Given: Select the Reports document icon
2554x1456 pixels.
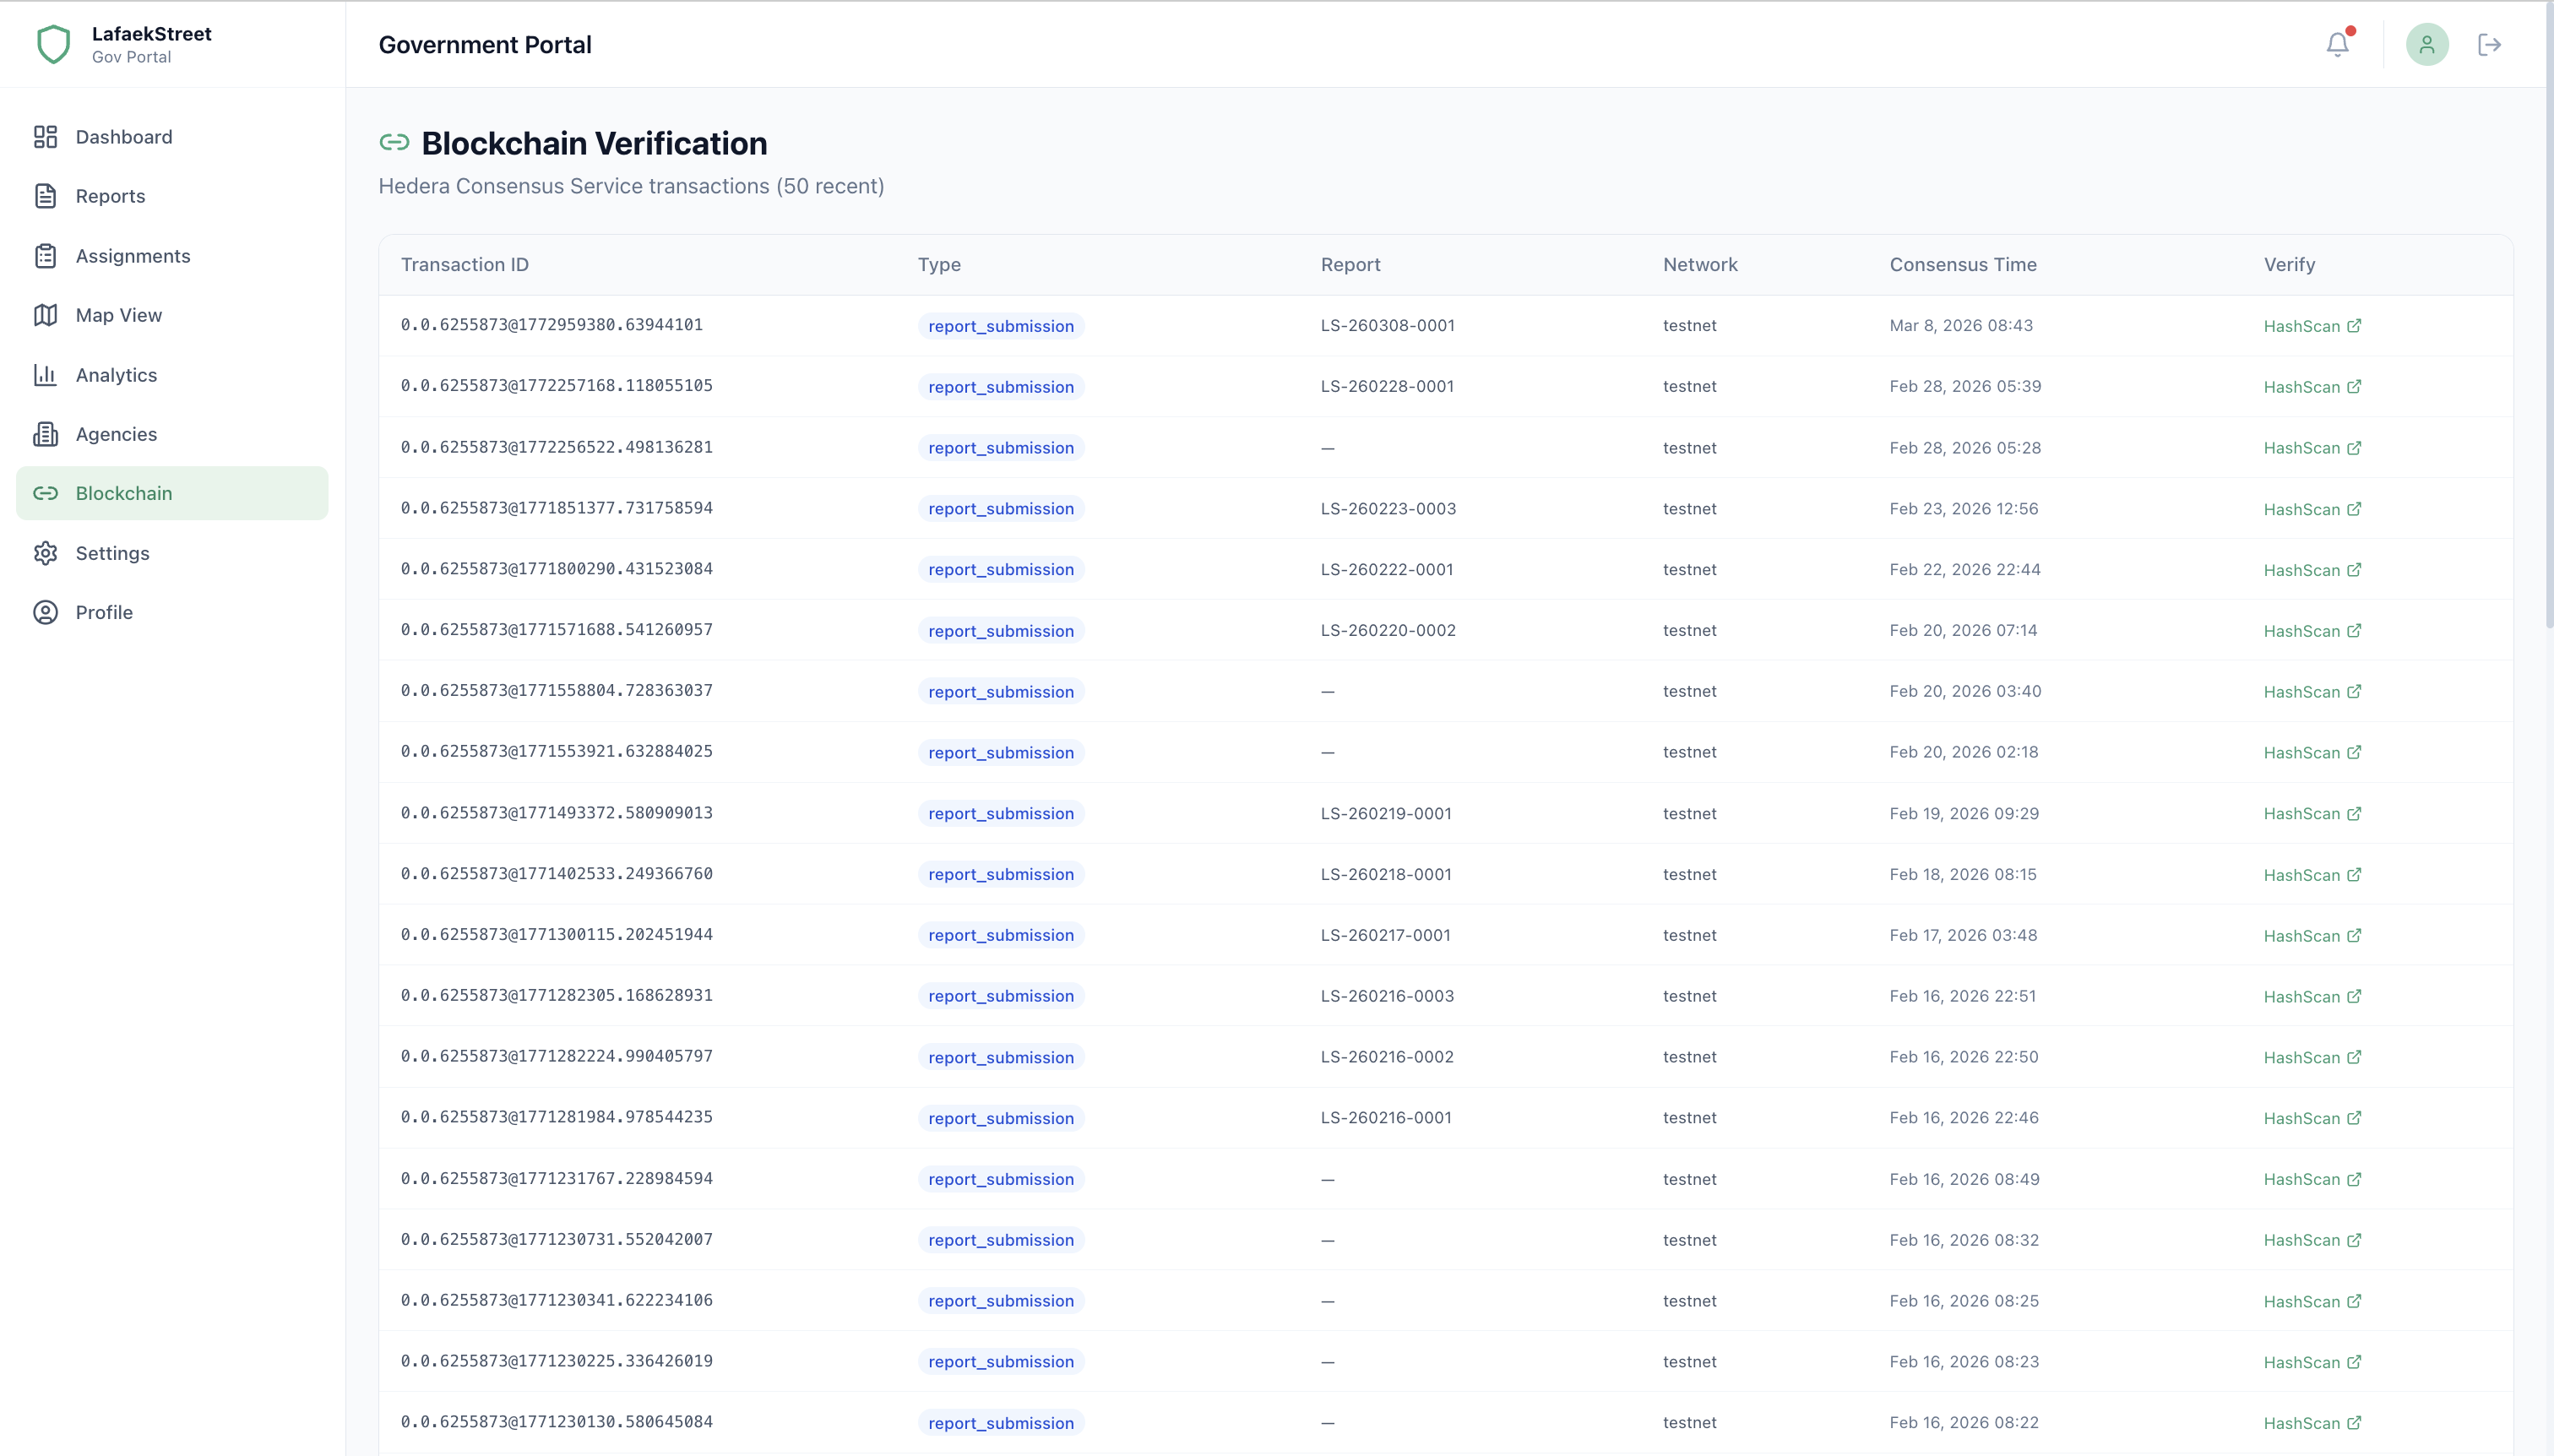Looking at the screenshot, I should coord(45,196).
